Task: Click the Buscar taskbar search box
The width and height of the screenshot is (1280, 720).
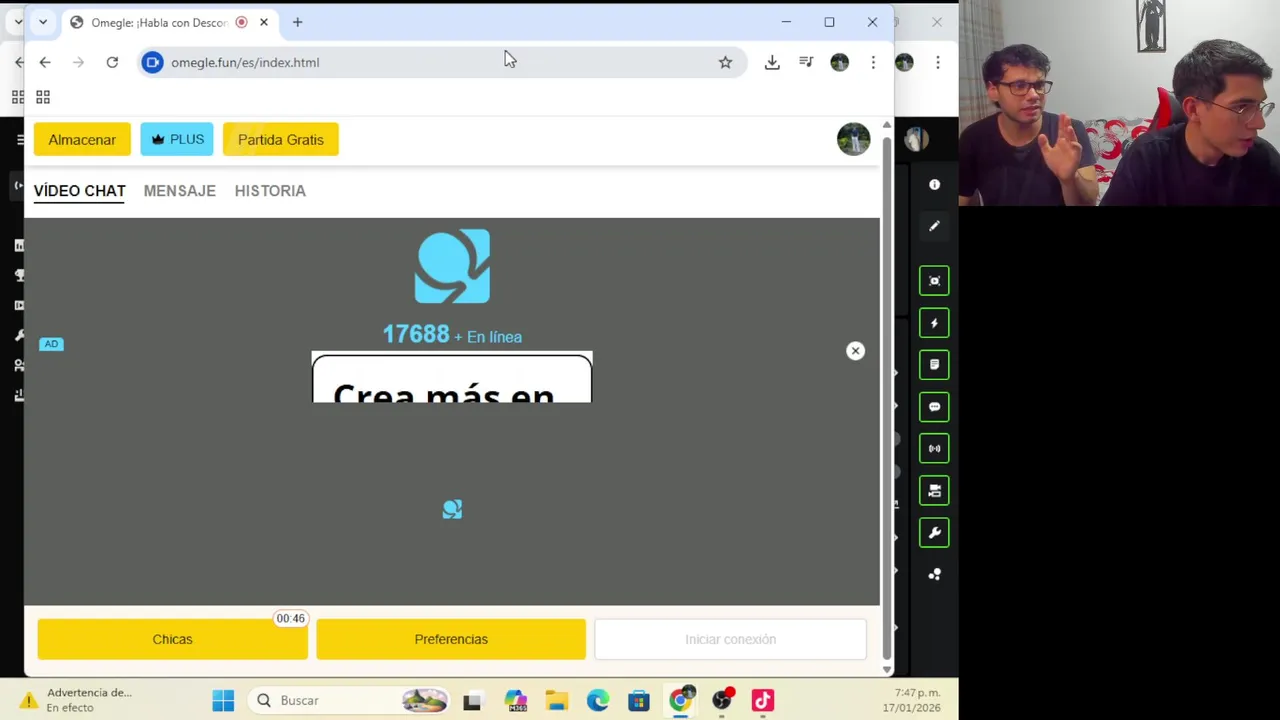Action: click(x=348, y=700)
